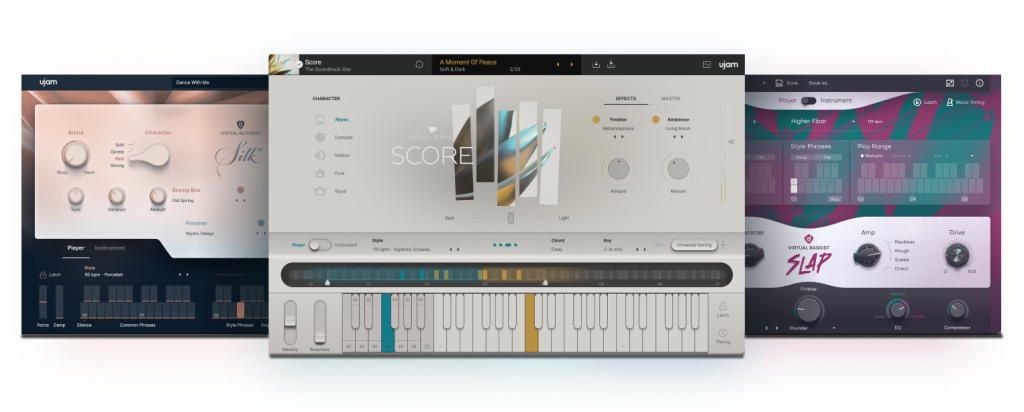1024x412 pixels.
Task: Select the Mellow character icon
Action: pos(320,155)
